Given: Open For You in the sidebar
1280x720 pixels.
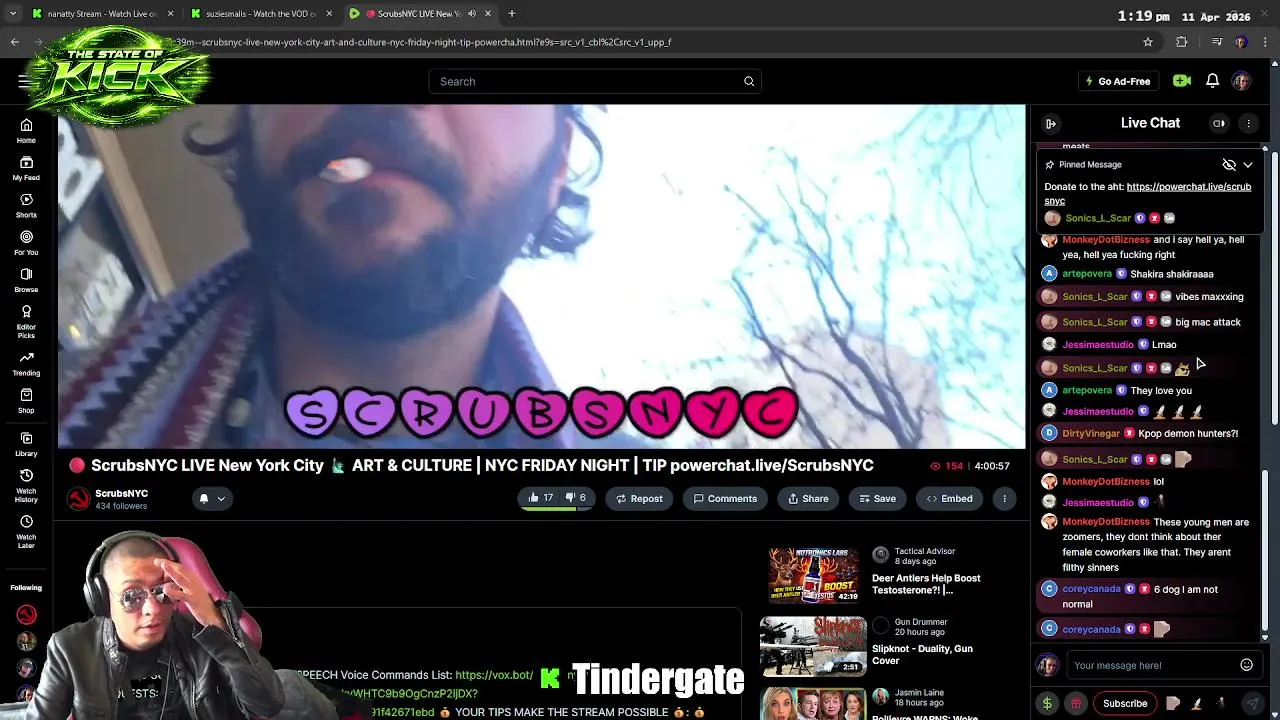Looking at the screenshot, I should tap(26, 242).
